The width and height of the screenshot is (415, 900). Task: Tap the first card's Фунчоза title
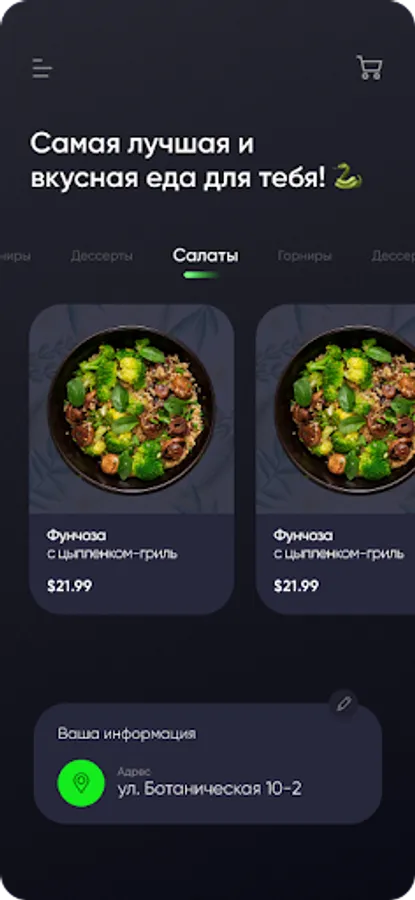coord(76,536)
